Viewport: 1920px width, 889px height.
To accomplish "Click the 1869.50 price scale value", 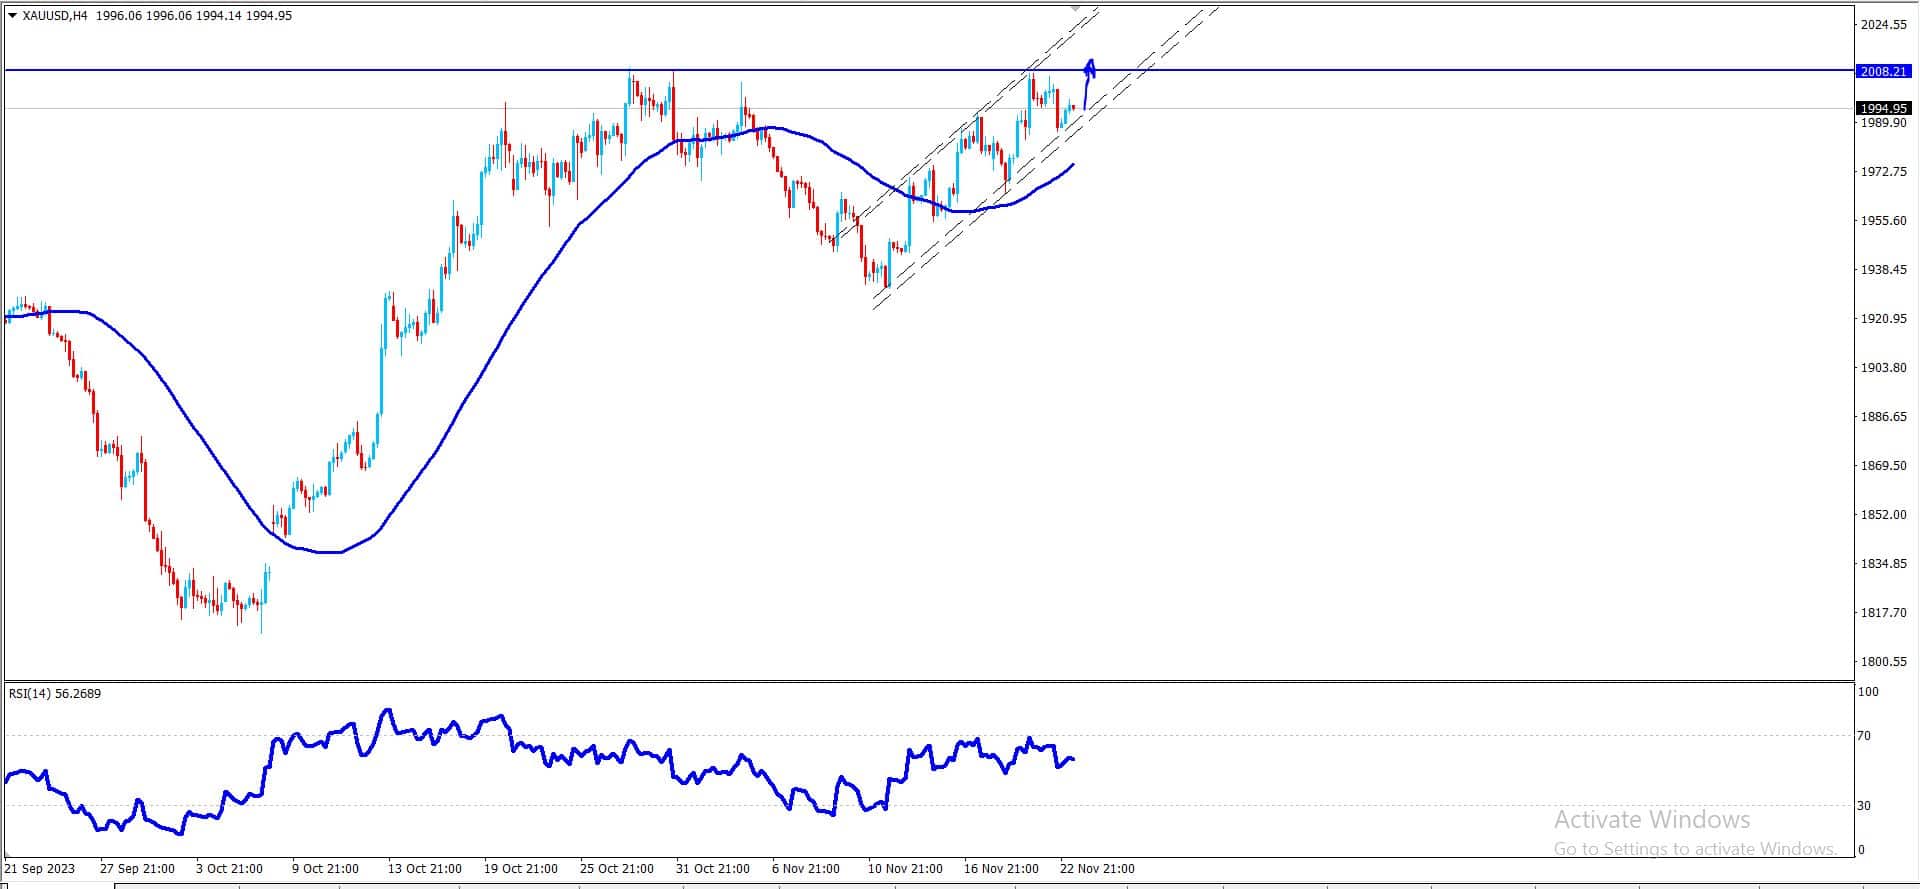I will [x=1883, y=466].
